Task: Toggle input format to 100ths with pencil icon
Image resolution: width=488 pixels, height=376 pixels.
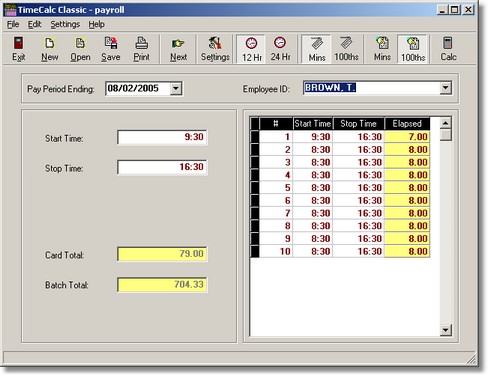Action: [346, 49]
